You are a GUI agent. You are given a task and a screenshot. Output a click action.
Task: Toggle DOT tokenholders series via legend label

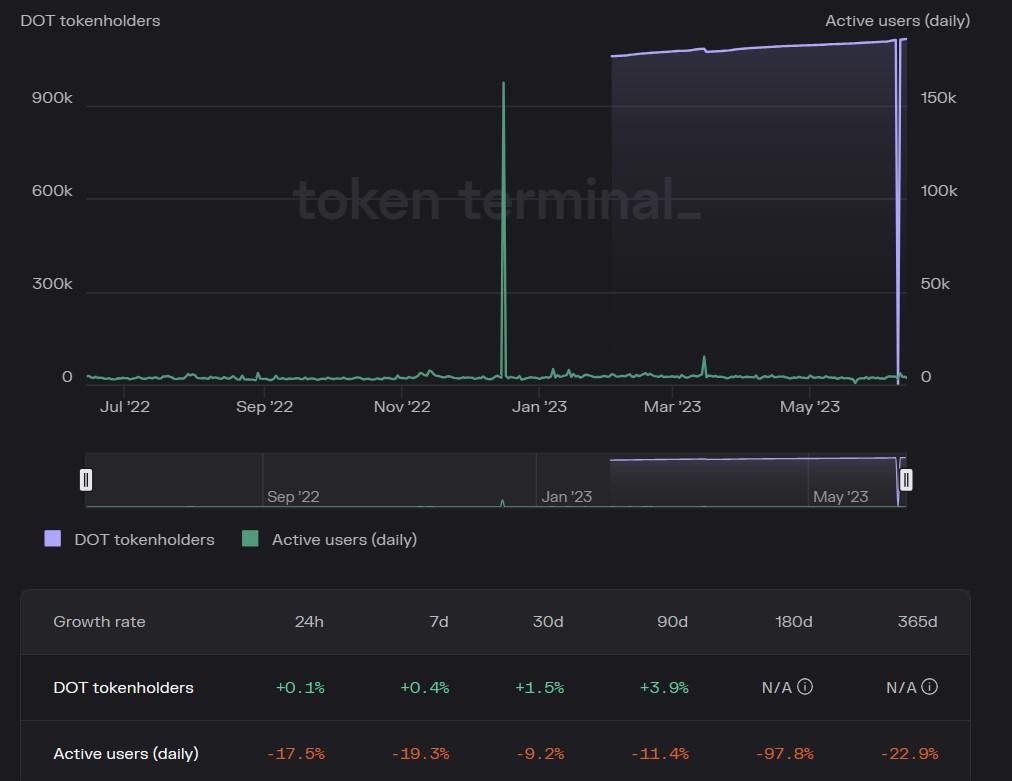[x=144, y=539]
